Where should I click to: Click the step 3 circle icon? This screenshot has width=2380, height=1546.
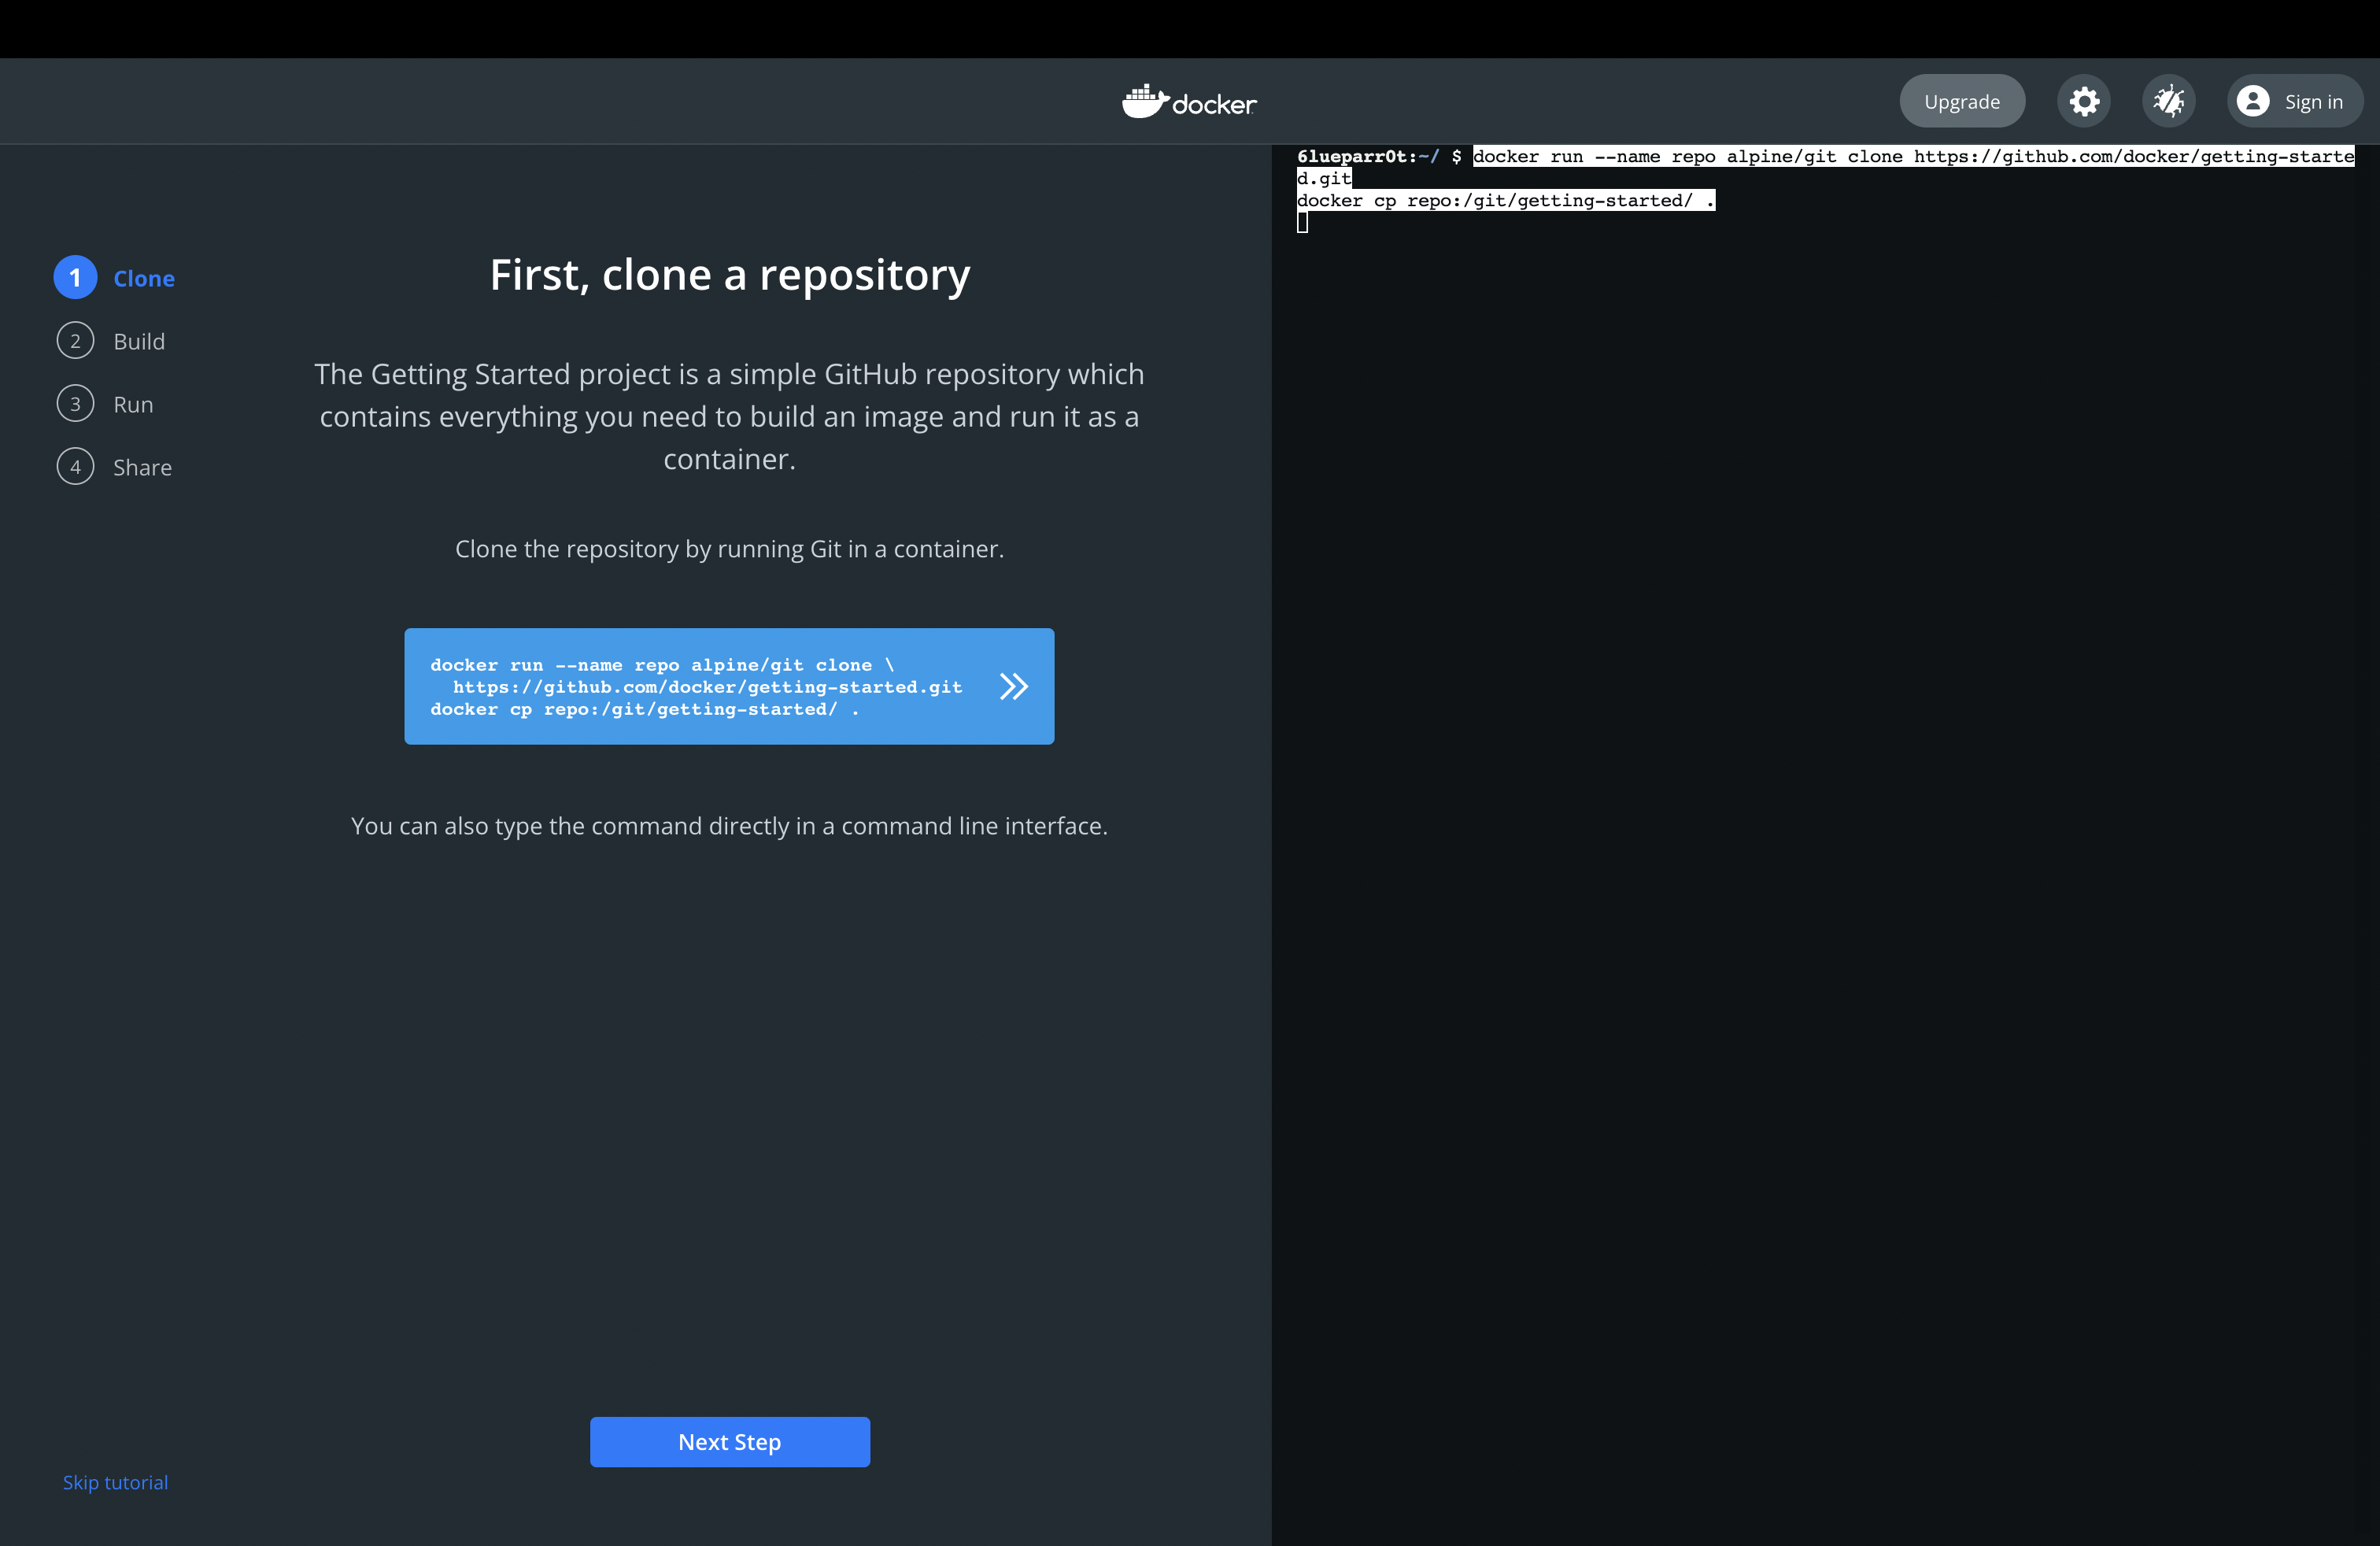pos(75,404)
